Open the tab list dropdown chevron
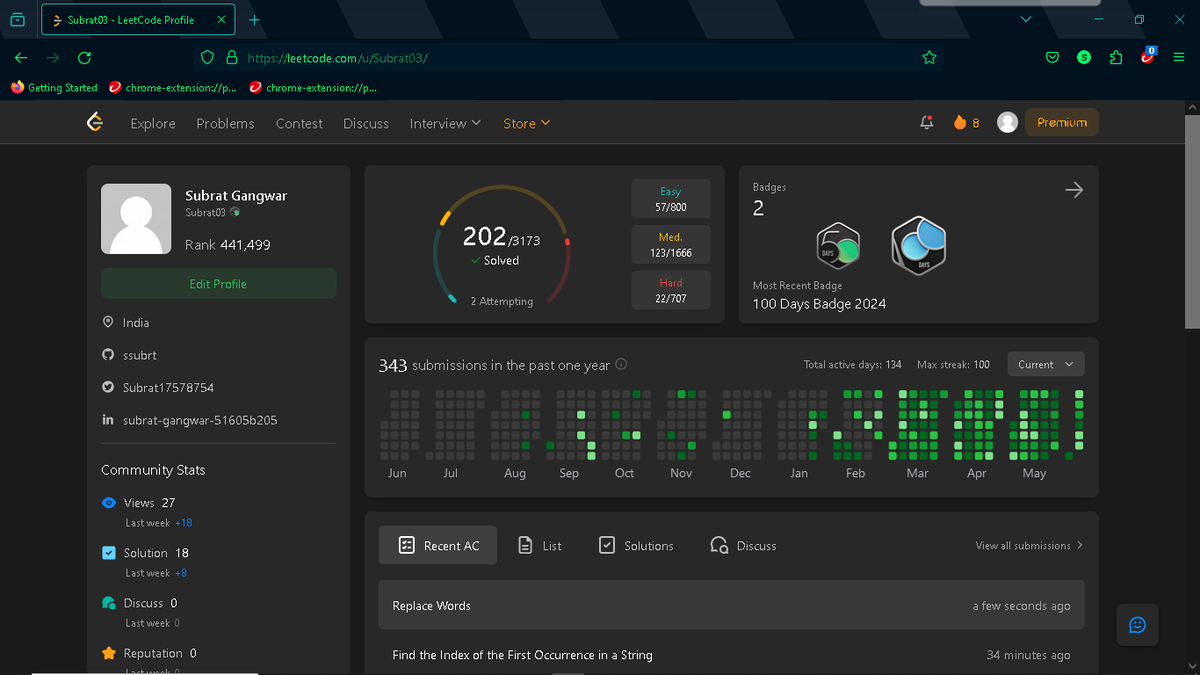This screenshot has height=675, width=1200. [x=1025, y=19]
